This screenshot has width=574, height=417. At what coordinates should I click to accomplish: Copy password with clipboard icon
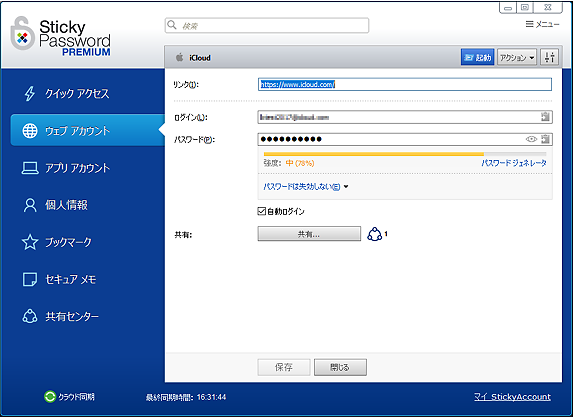click(545, 139)
